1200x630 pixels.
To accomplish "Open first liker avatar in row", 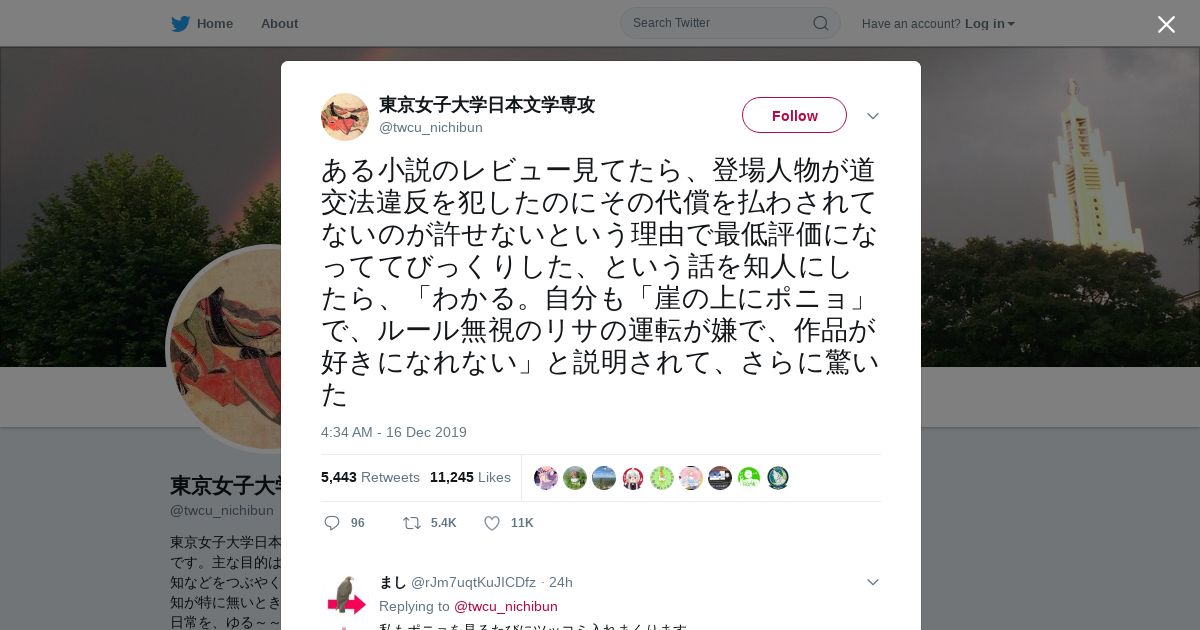I will 546,478.
